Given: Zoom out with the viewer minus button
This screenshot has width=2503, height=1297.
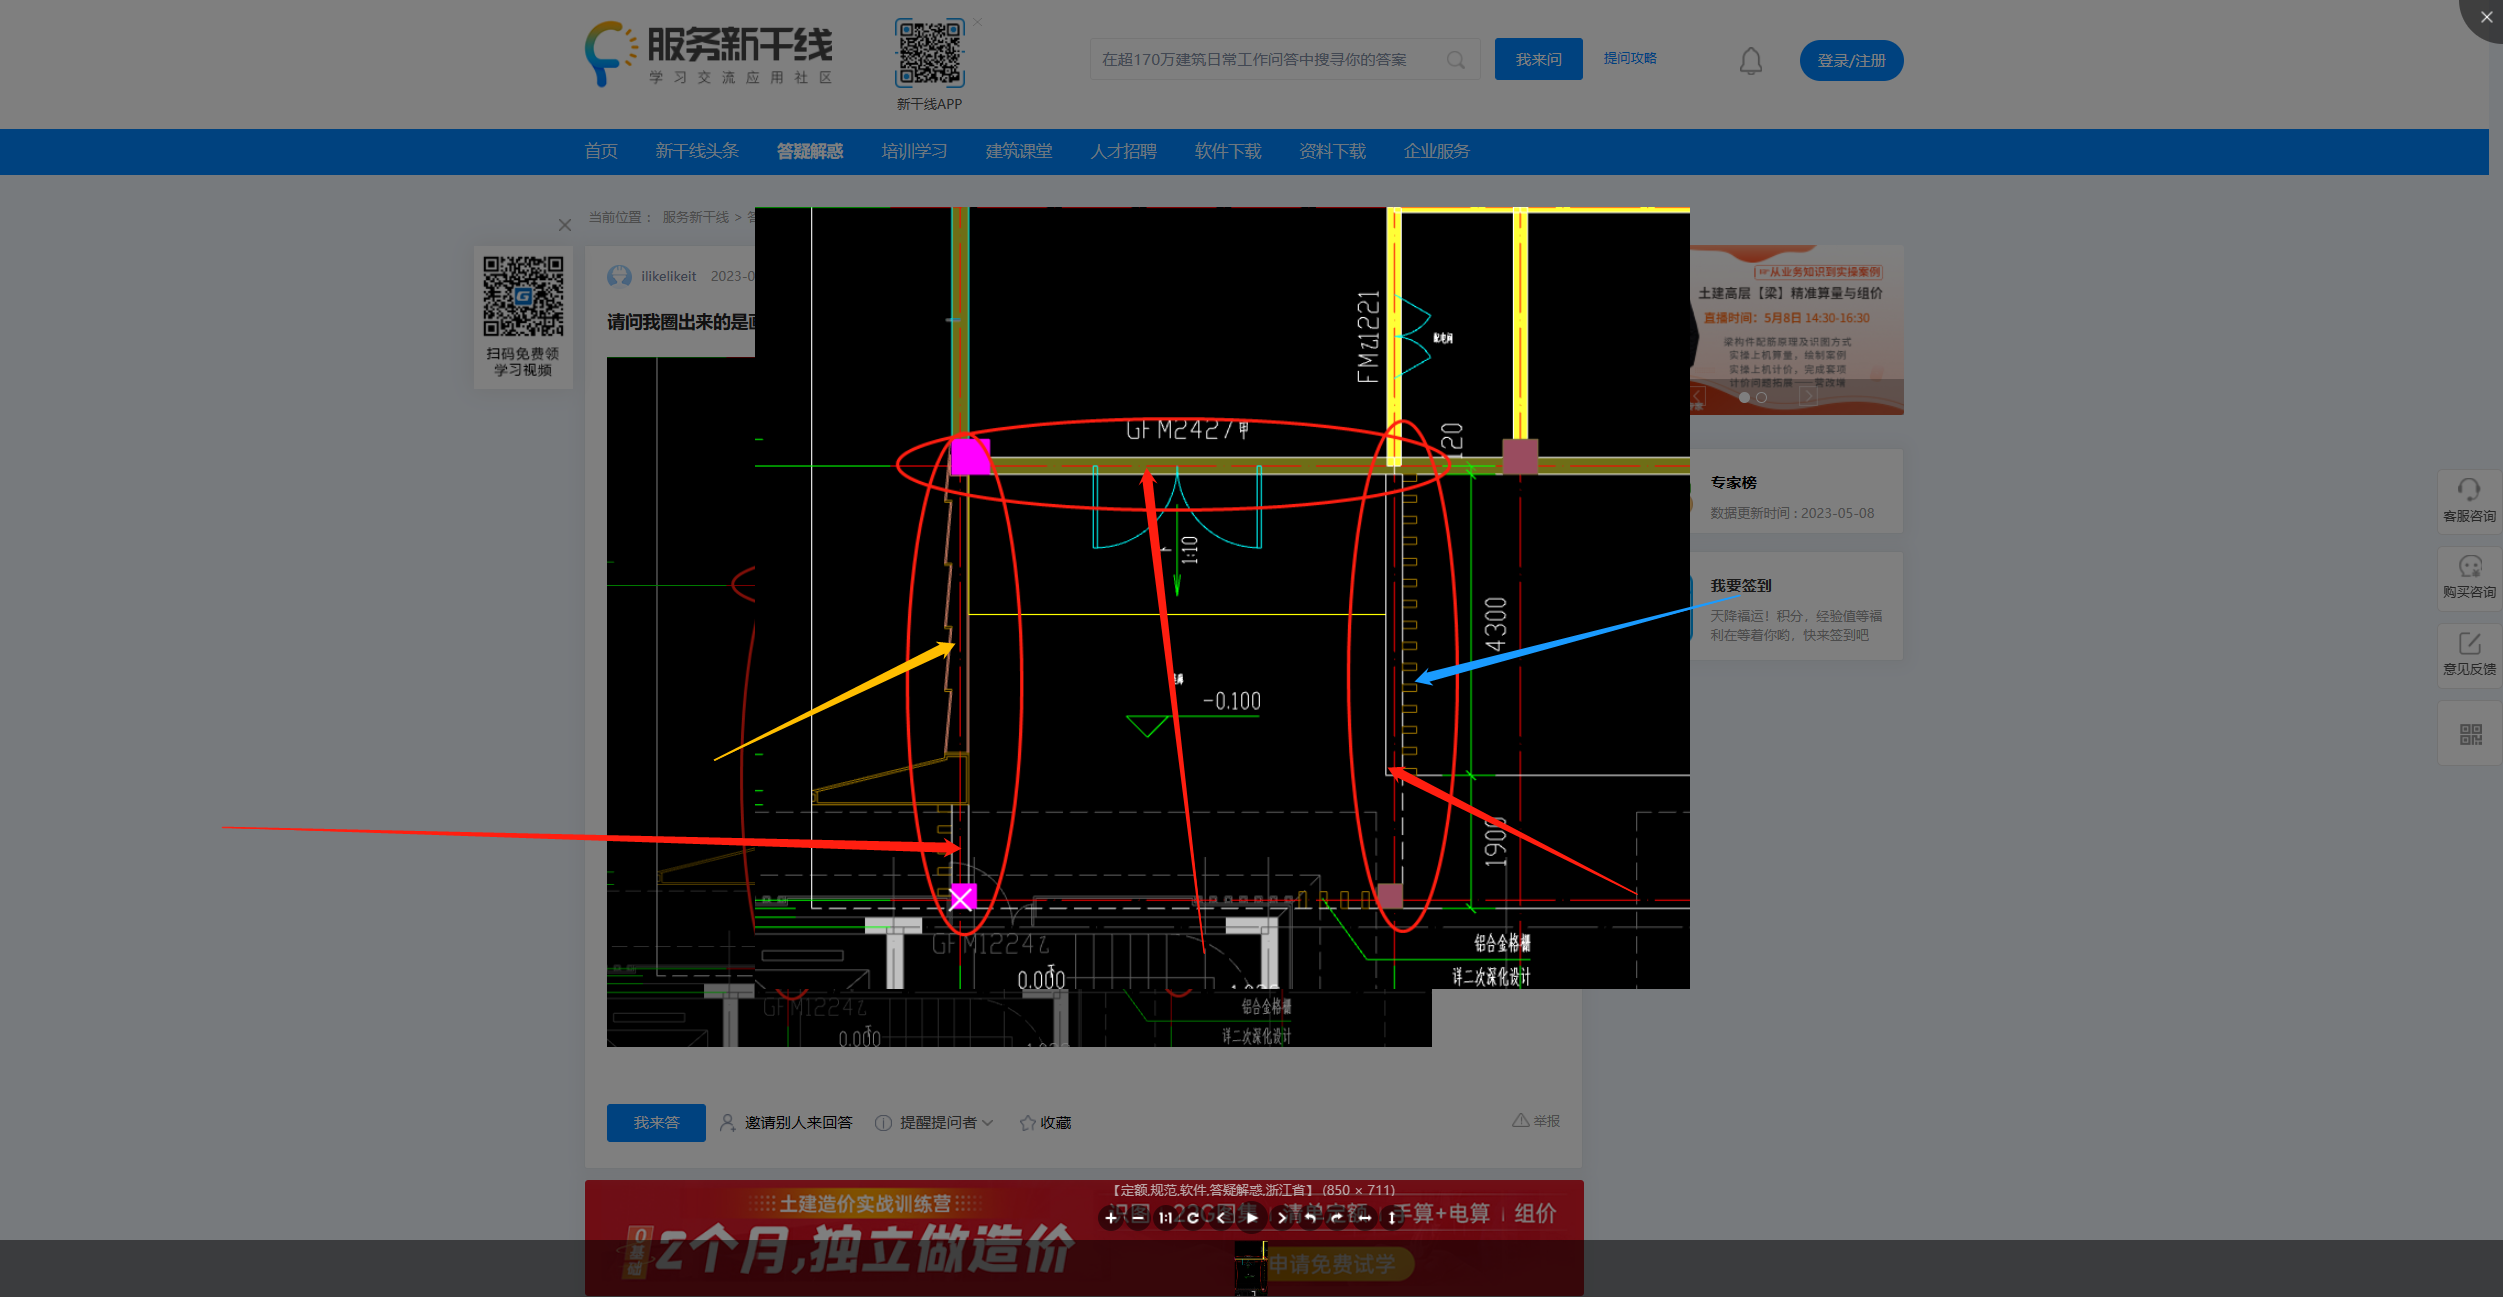Looking at the screenshot, I should click(1138, 1218).
